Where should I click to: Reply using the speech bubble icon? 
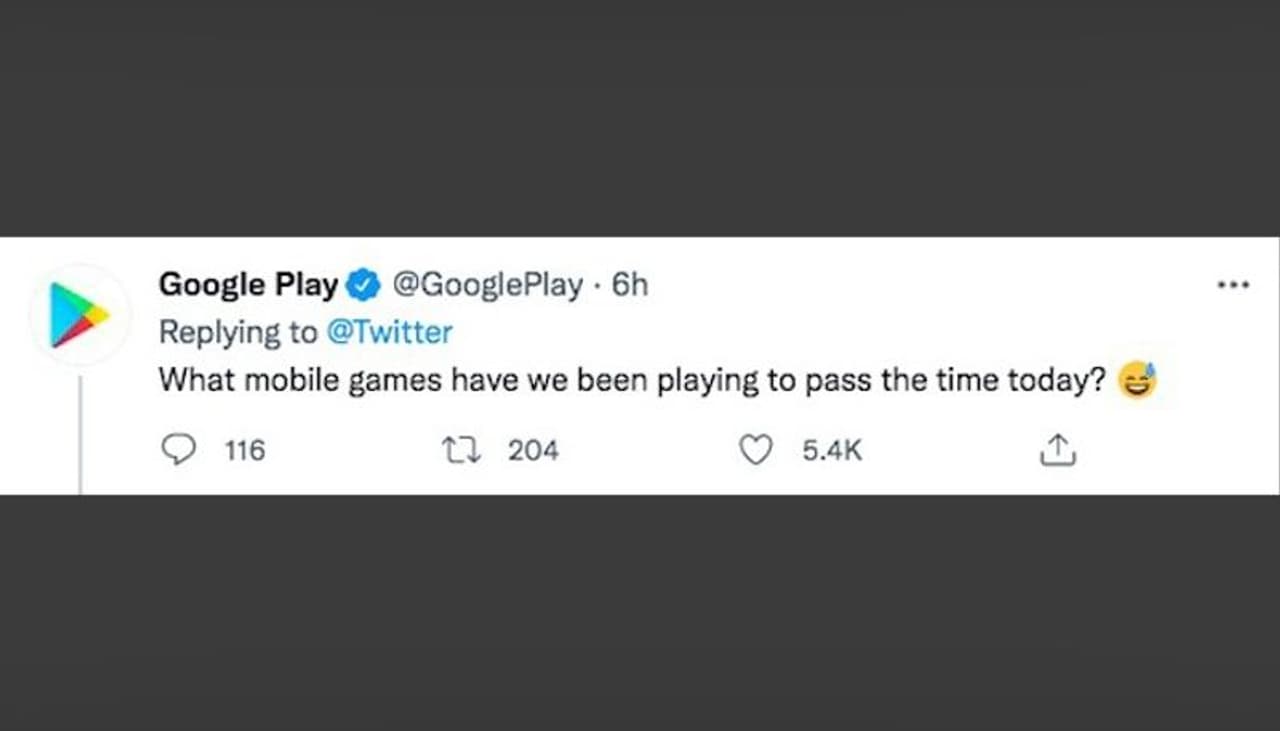coord(178,451)
